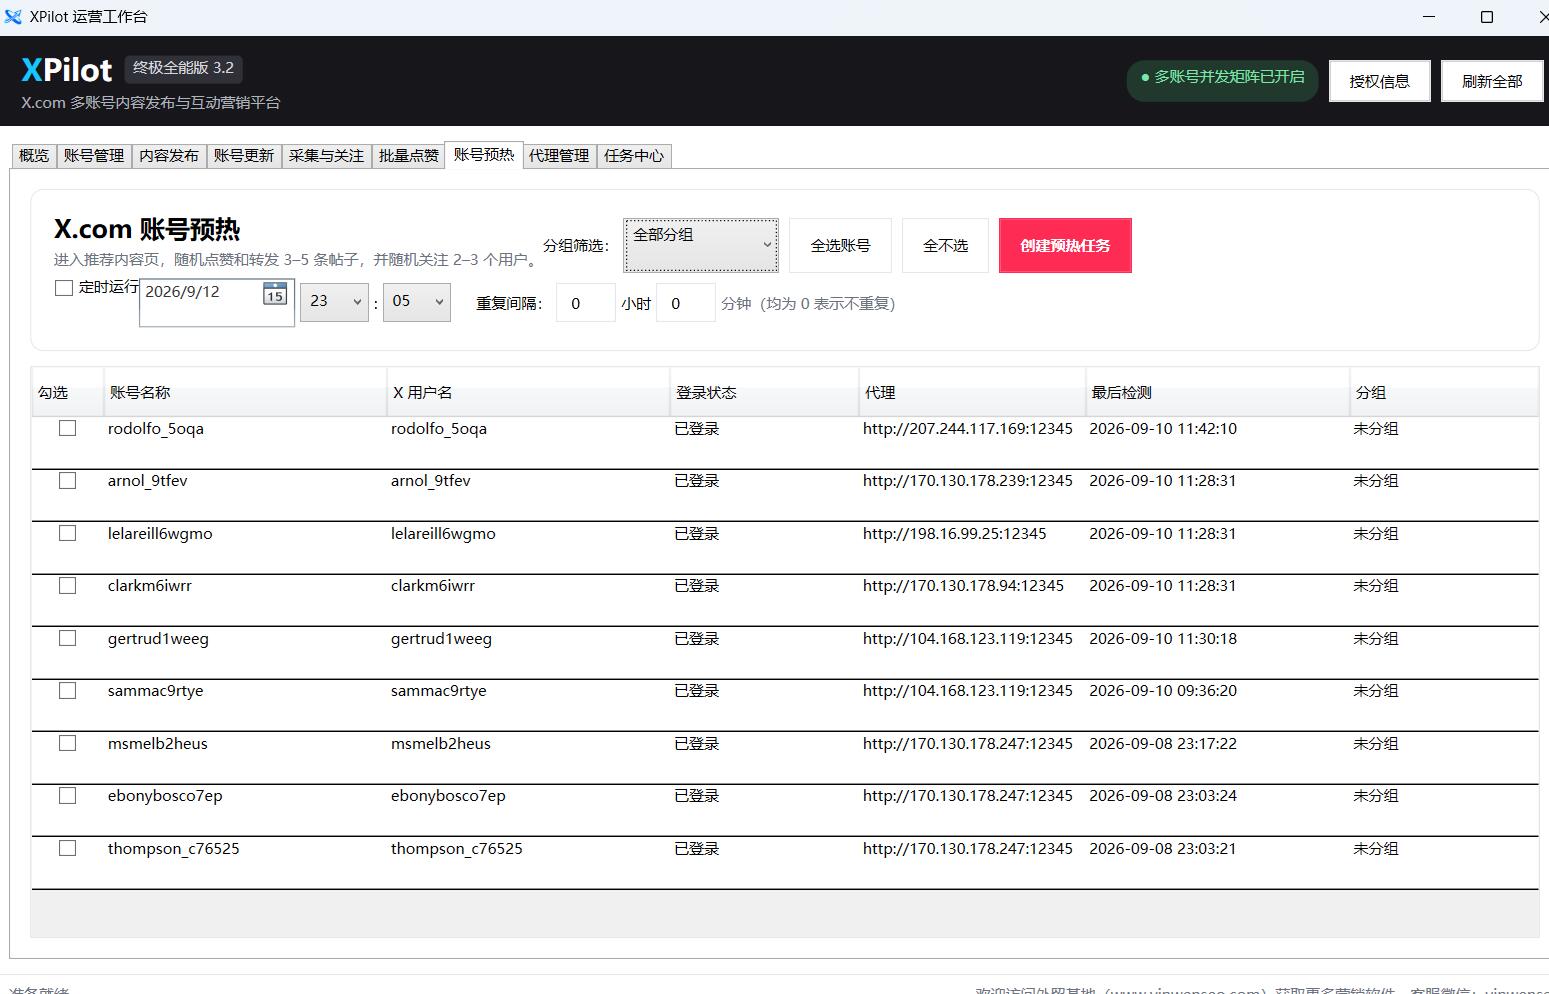This screenshot has width=1549, height=994.
Task: Click the 刷新全部 button
Action: pos(1492,81)
